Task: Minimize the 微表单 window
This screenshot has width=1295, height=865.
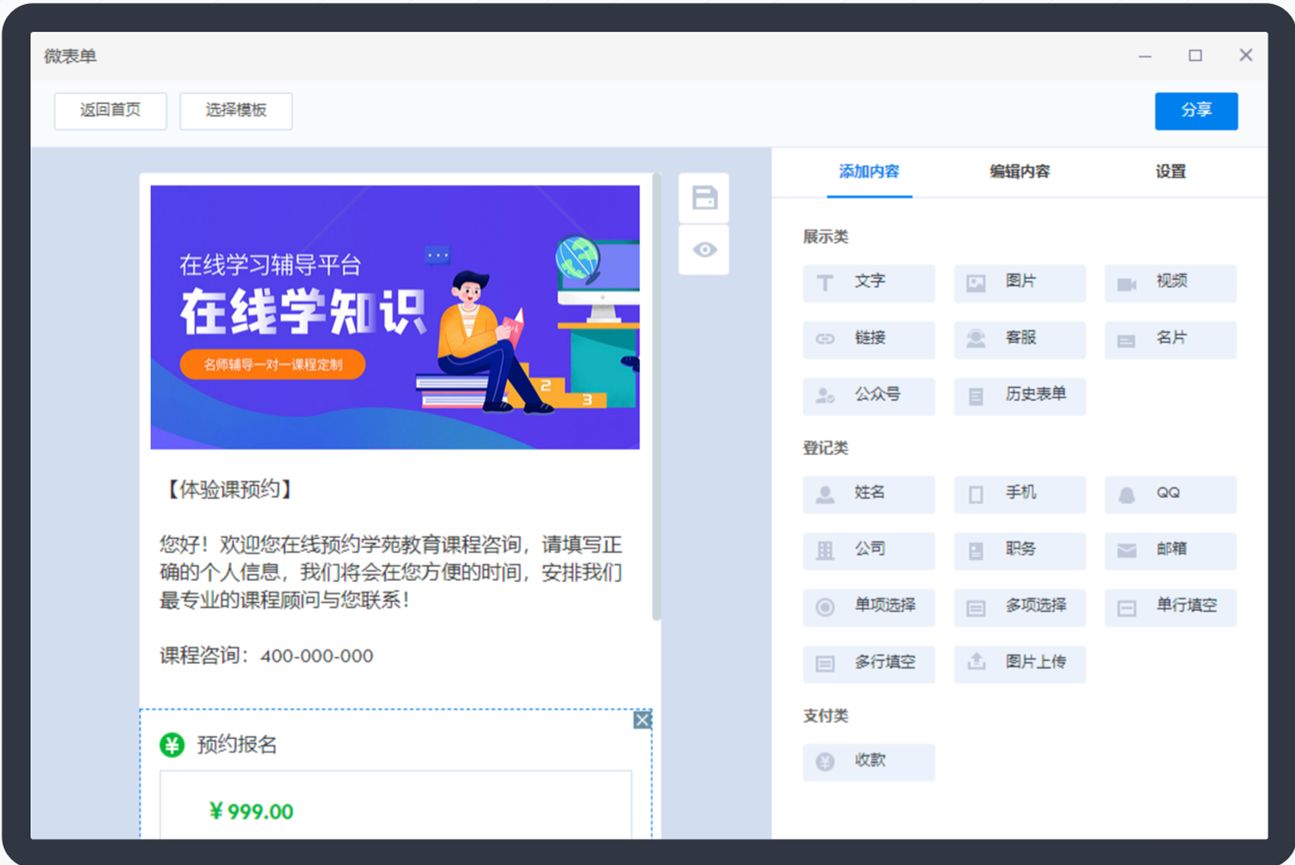Action: 1145,56
